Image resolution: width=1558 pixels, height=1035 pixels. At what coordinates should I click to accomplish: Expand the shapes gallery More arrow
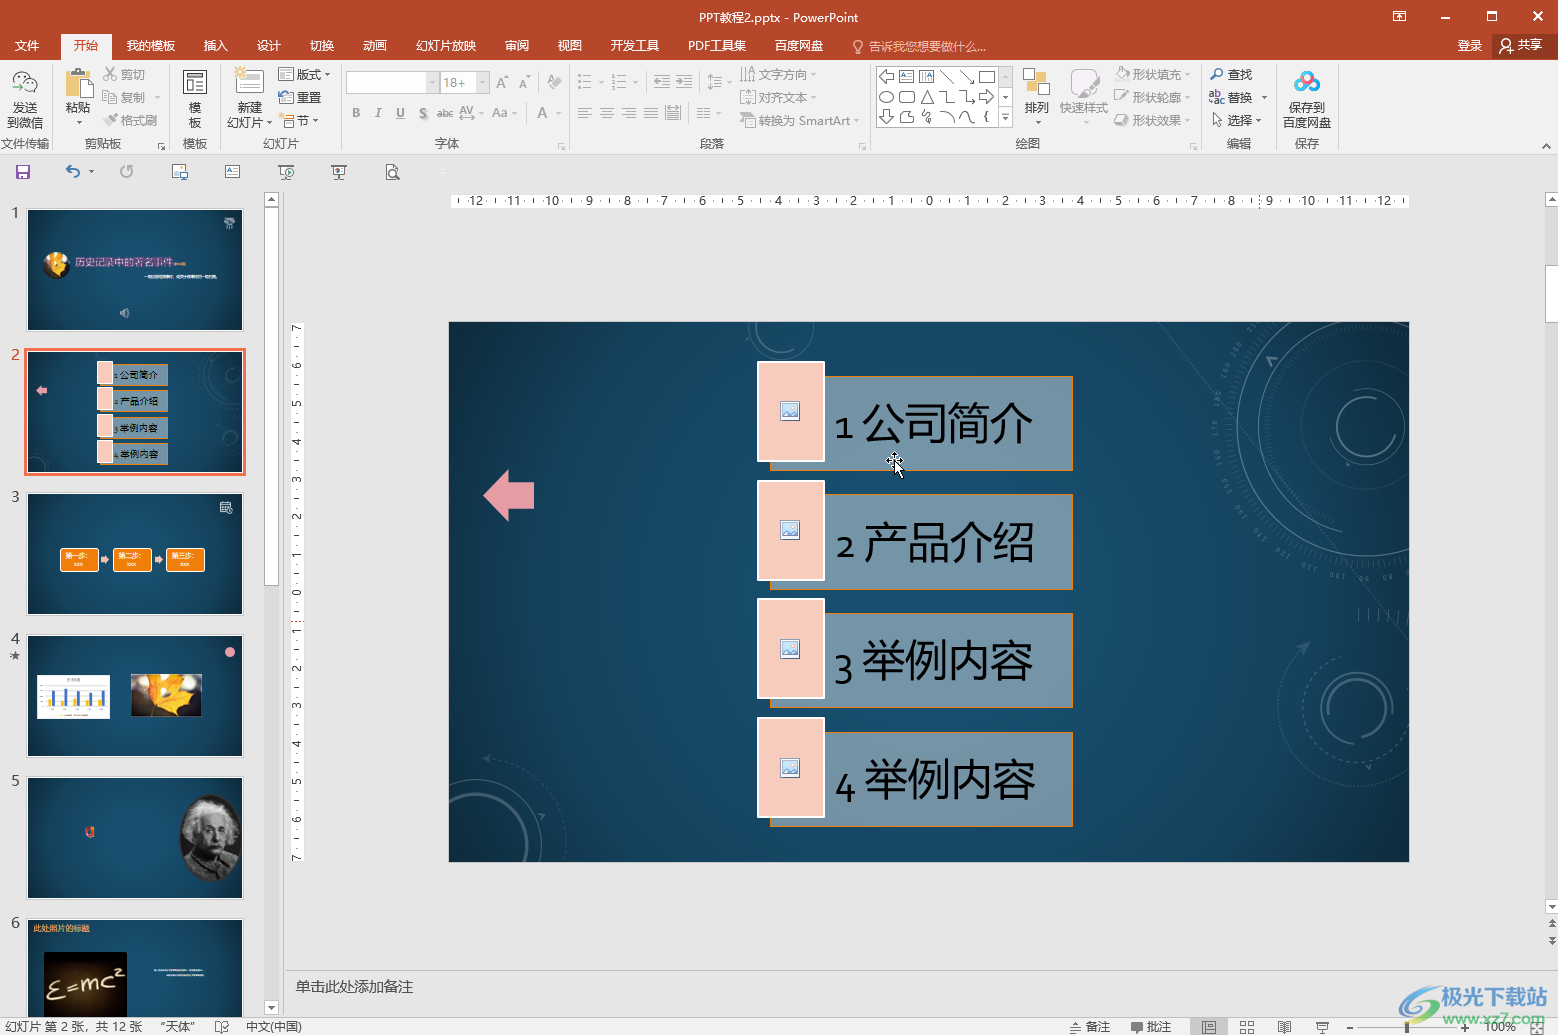pyautogui.click(x=1005, y=119)
